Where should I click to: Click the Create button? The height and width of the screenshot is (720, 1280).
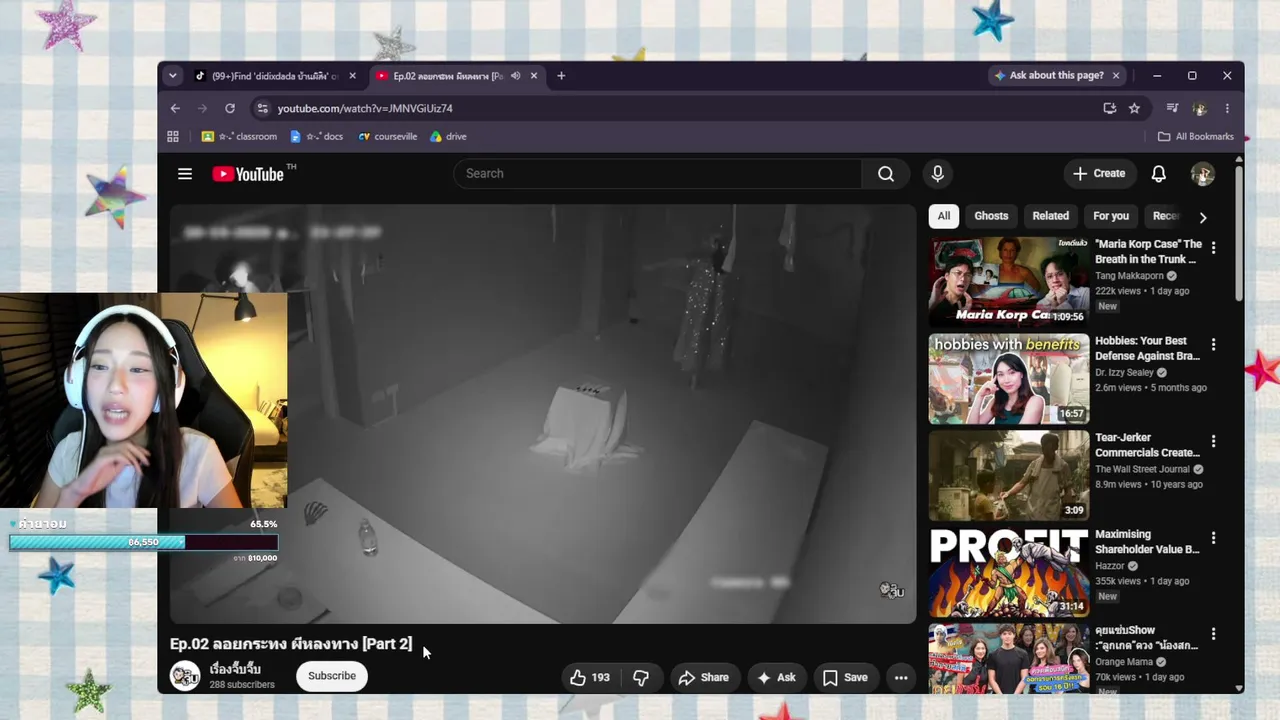(1099, 174)
